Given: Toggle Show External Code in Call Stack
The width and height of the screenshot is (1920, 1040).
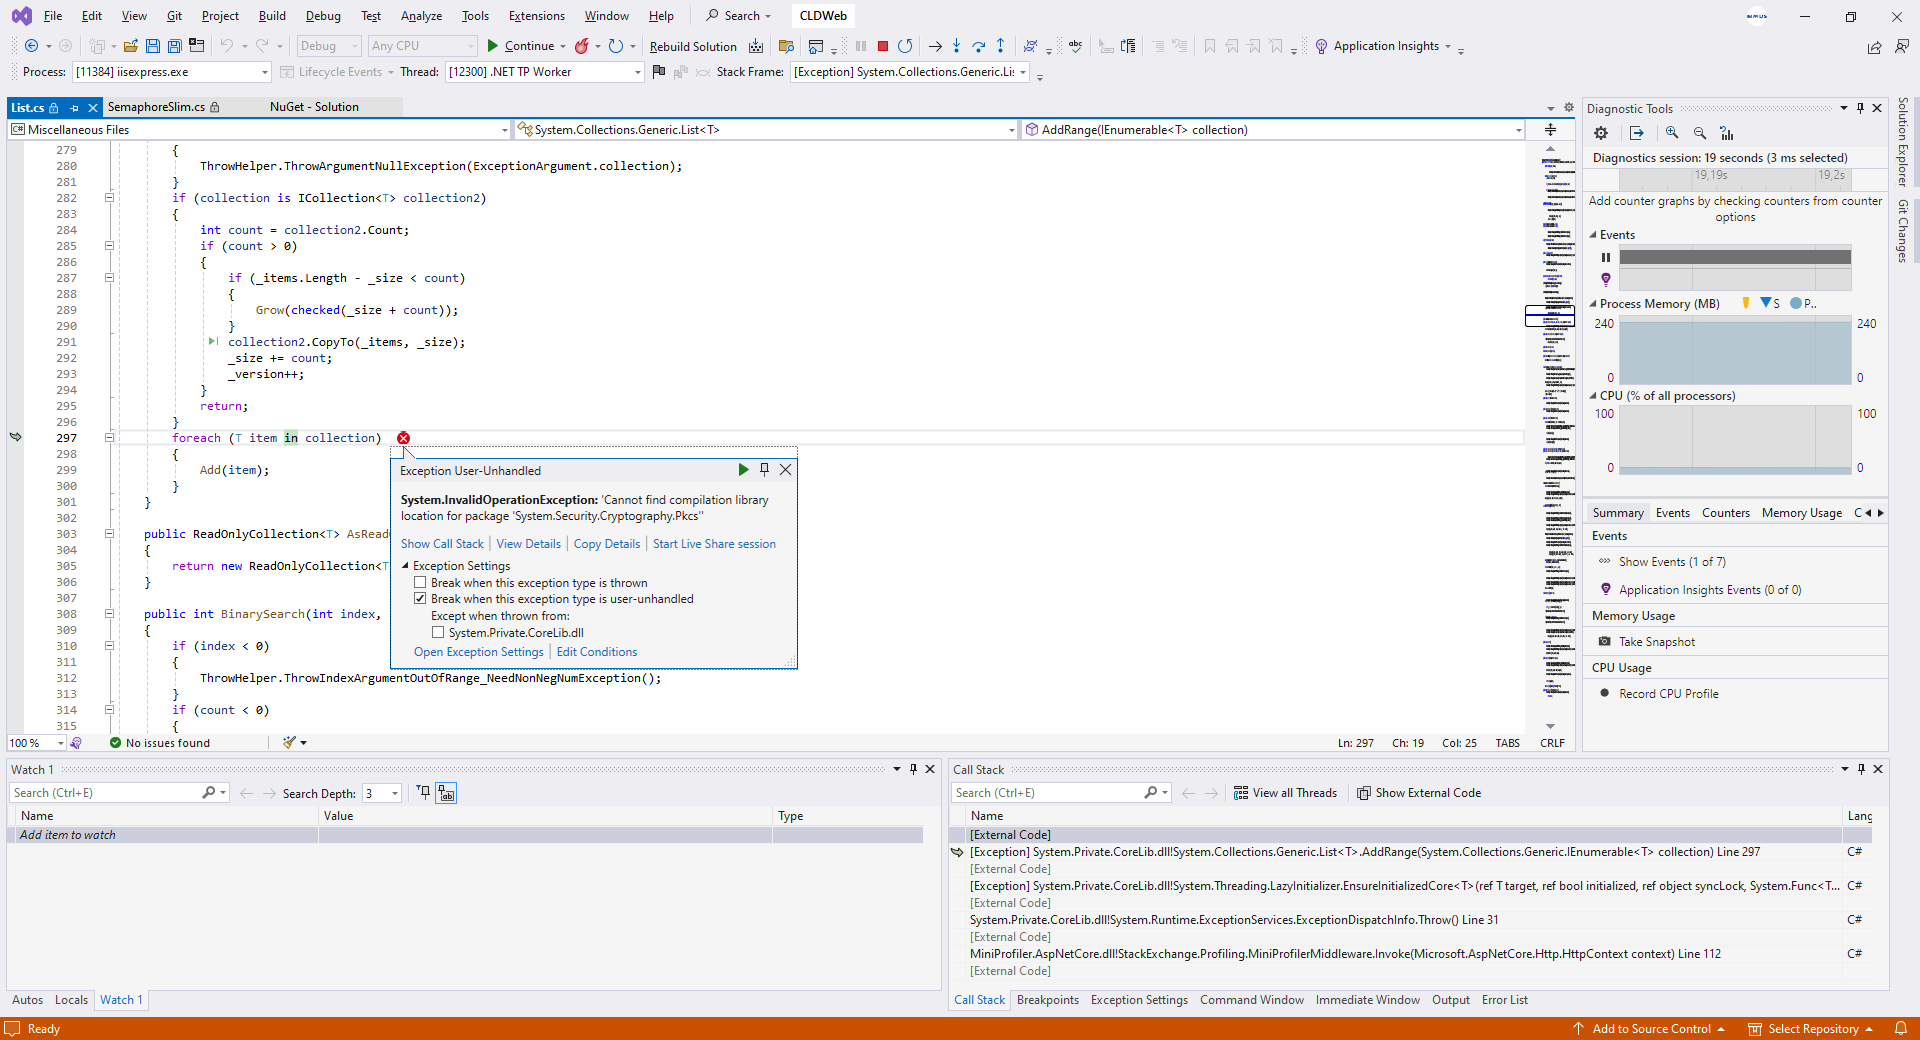Looking at the screenshot, I should (1419, 793).
